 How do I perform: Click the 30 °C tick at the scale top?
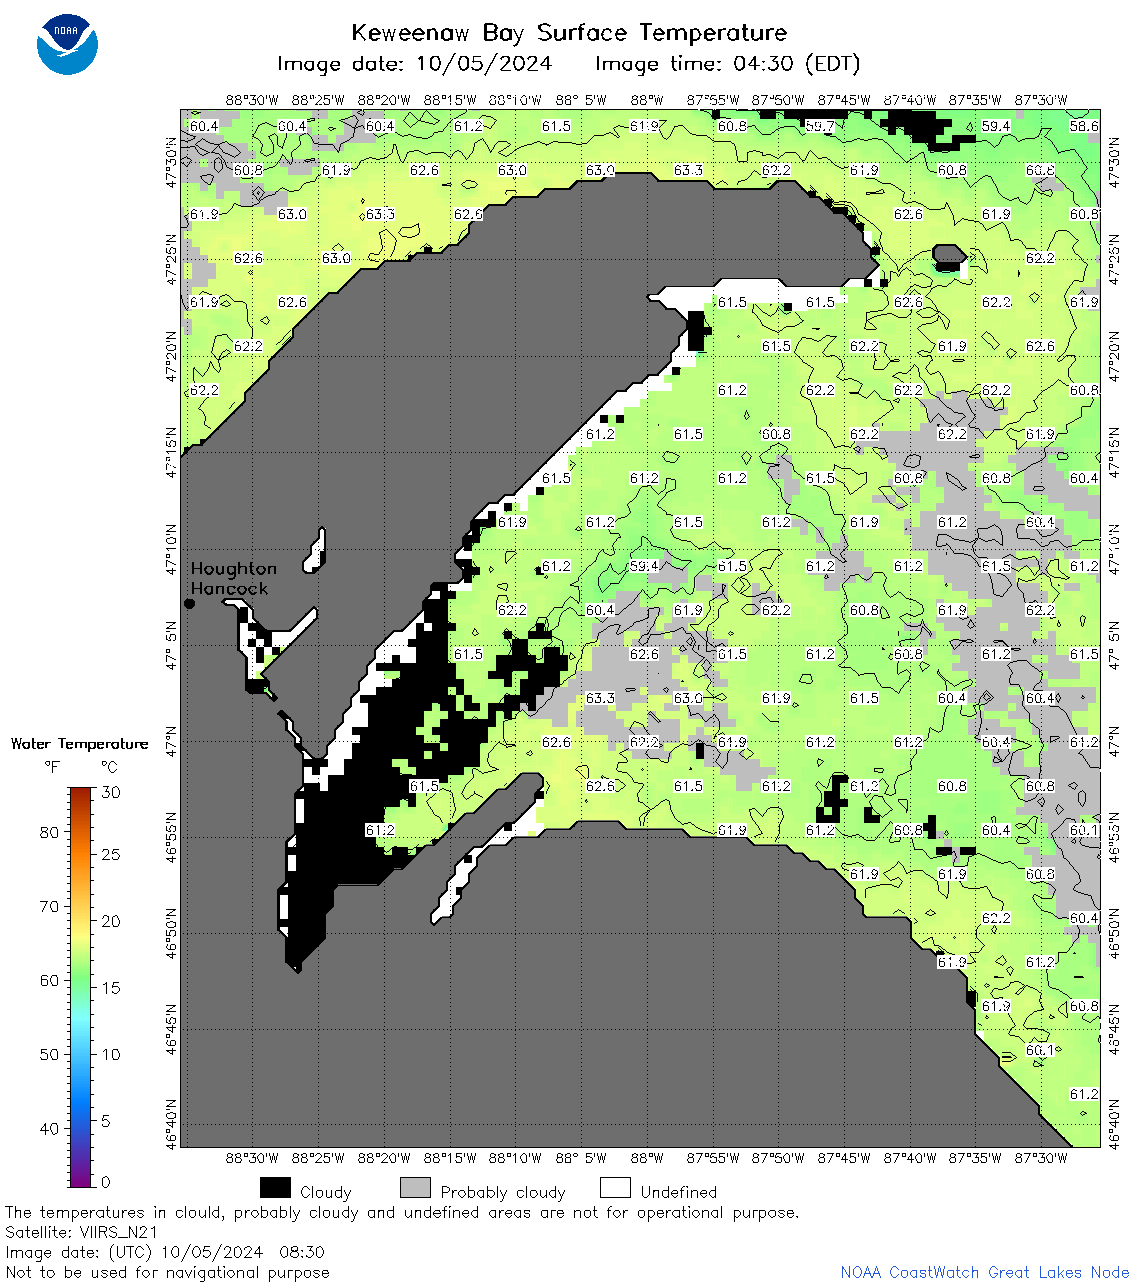point(111,792)
